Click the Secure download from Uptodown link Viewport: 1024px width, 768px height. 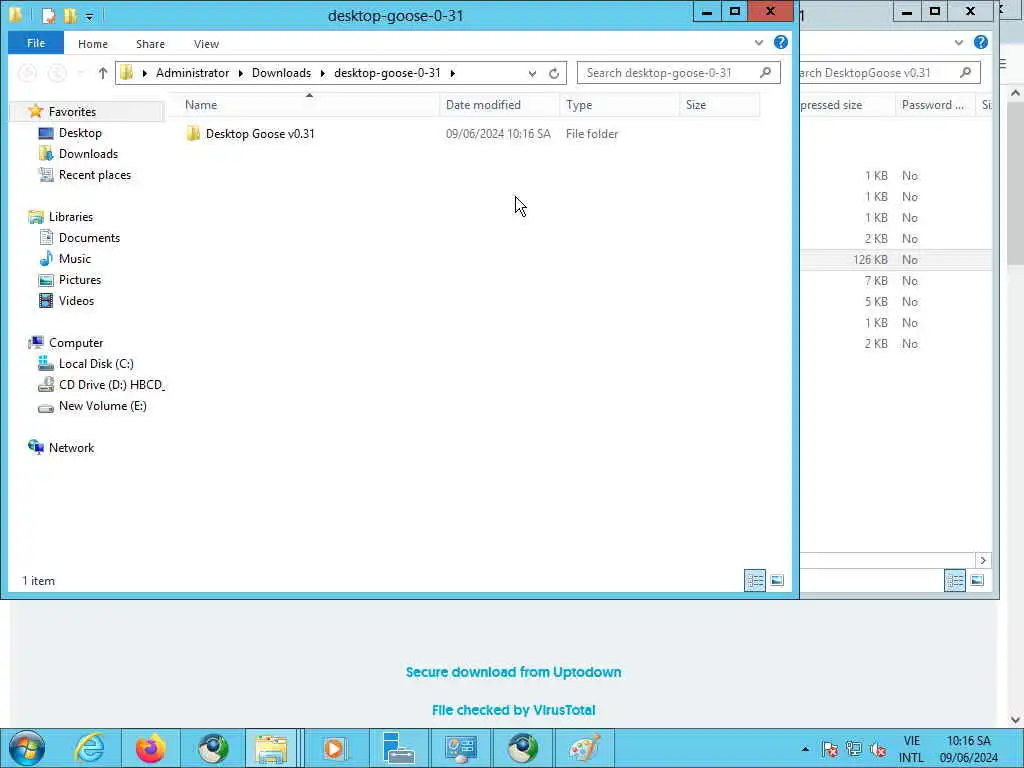(513, 672)
